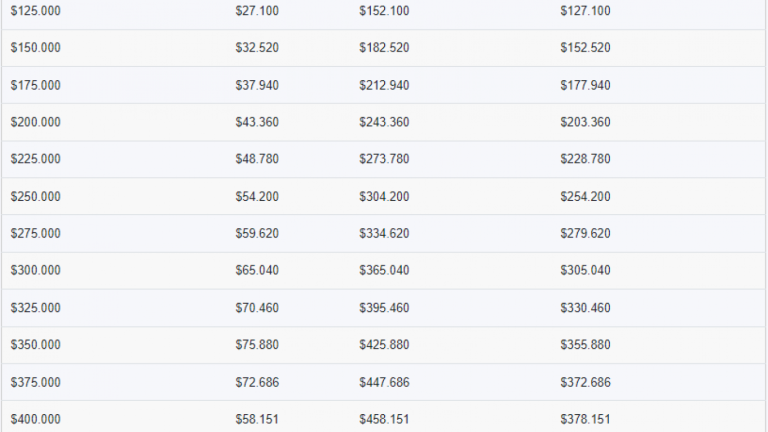The image size is (768, 432).
Task: Select the $177.940 cell
Action: [x=585, y=85]
